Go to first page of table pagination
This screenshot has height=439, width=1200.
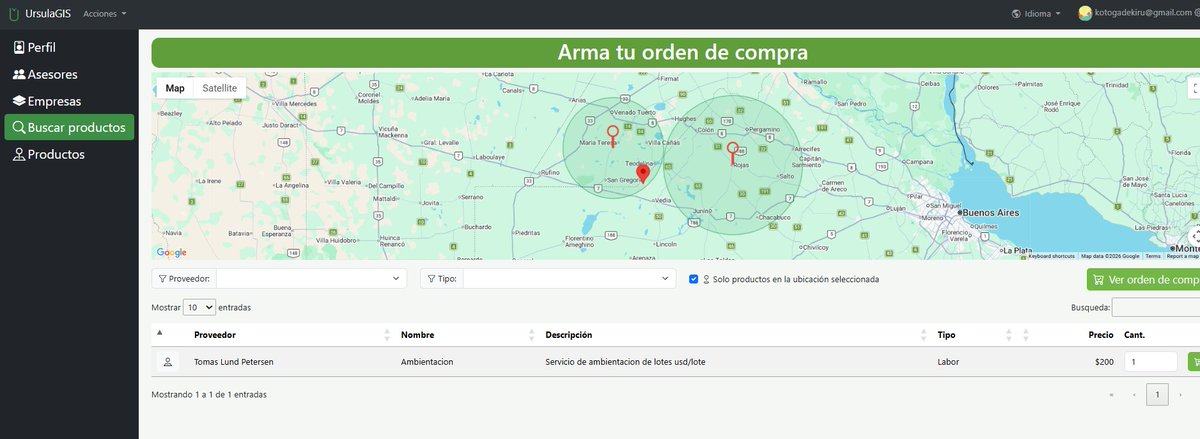pos(1110,395)
